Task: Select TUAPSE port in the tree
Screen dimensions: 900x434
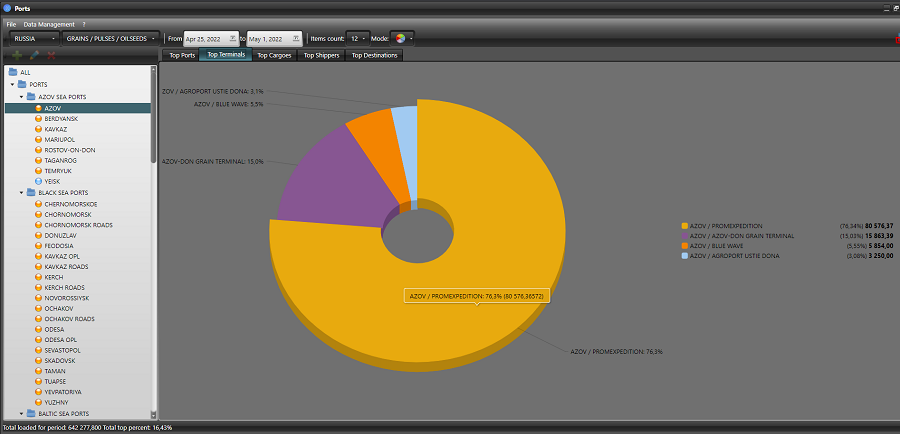Action: pos(56,381)
